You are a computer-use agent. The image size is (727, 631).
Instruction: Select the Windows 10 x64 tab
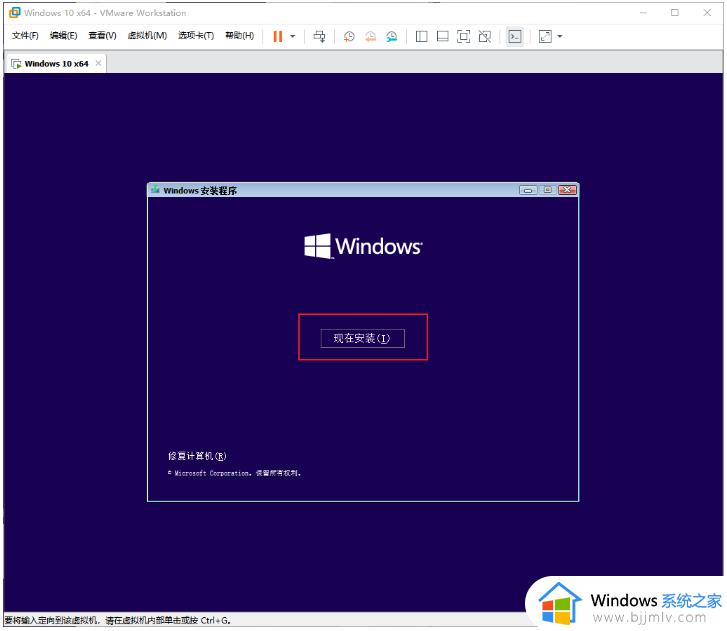click(x=56, y=64)
